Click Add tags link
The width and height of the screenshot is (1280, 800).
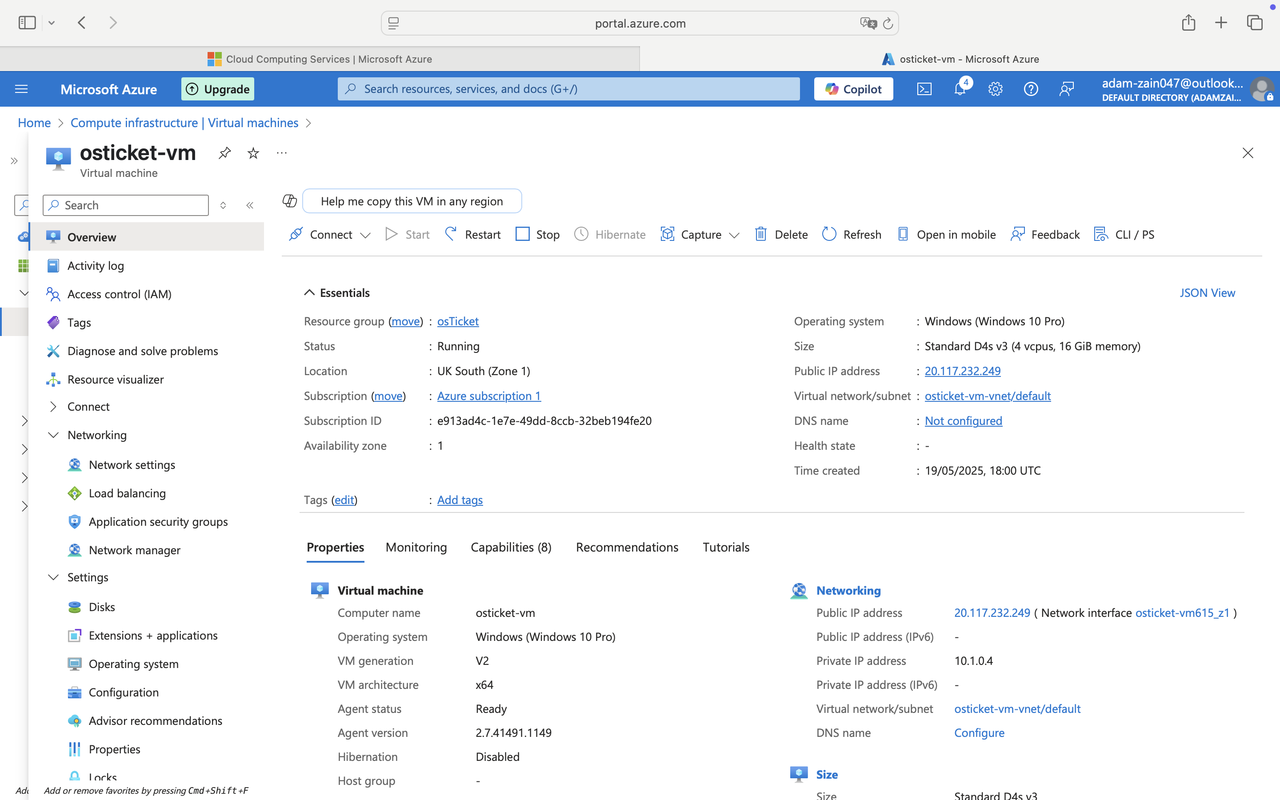point(460,500)
